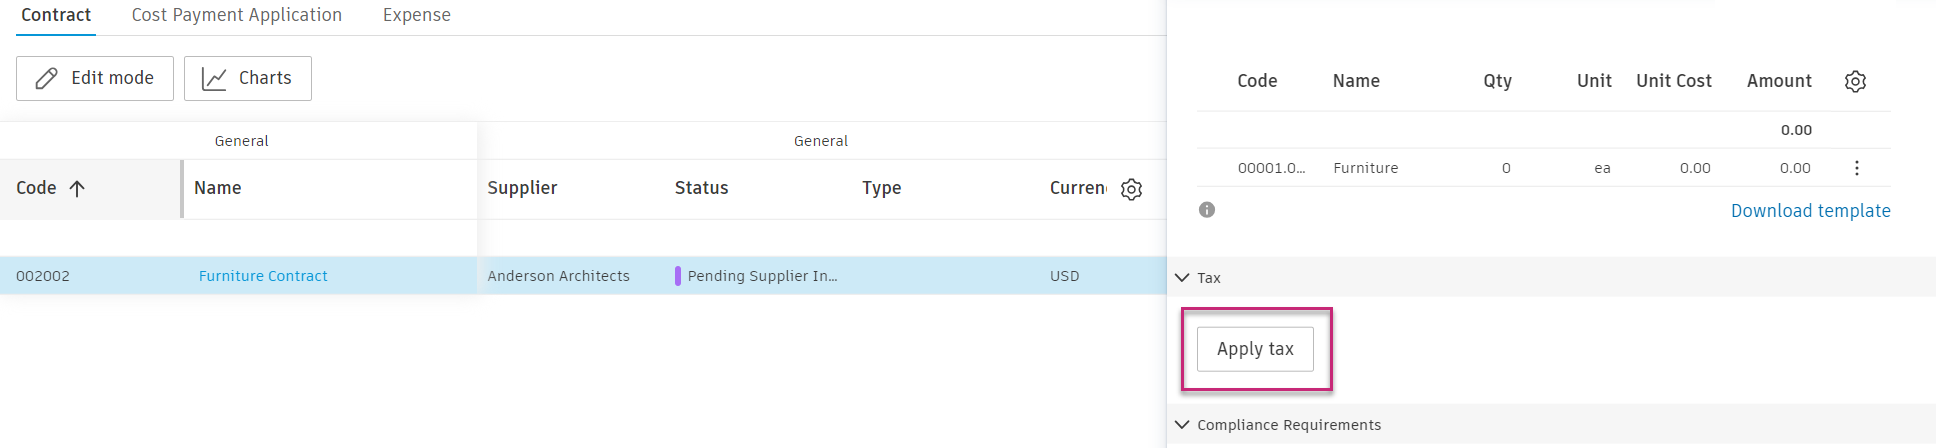The height and width of the screenshot is (448, 1936).
Task: Open the Furniture row three-dot menu
Action: click(x=1856, y=168)
